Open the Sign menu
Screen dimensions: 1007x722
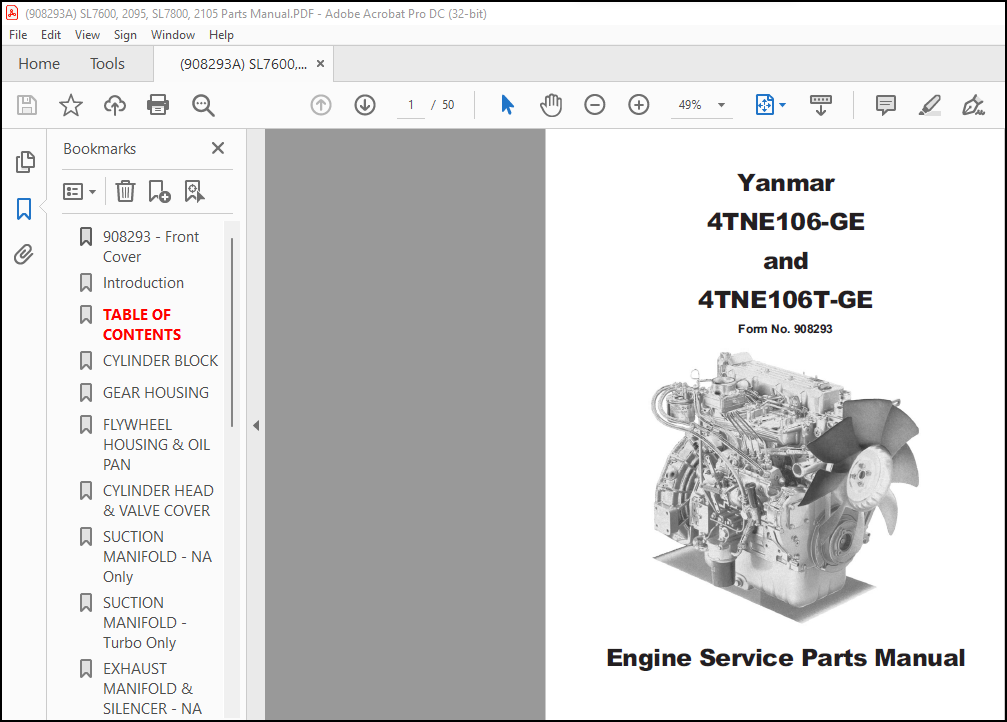(125, 35)
